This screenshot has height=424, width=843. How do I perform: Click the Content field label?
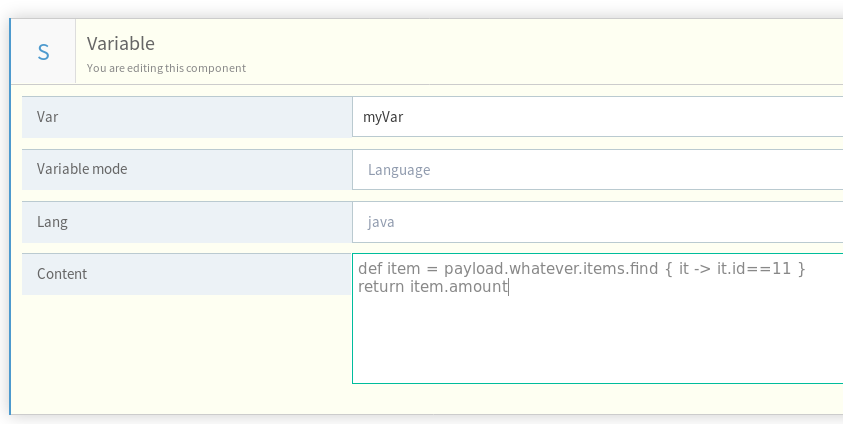62,273
